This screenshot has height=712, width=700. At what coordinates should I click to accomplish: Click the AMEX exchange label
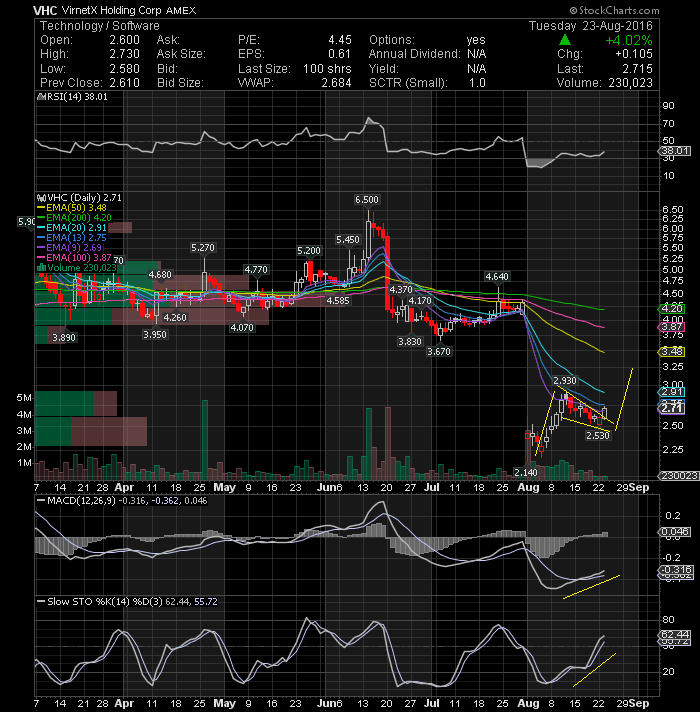coord(181,10)
